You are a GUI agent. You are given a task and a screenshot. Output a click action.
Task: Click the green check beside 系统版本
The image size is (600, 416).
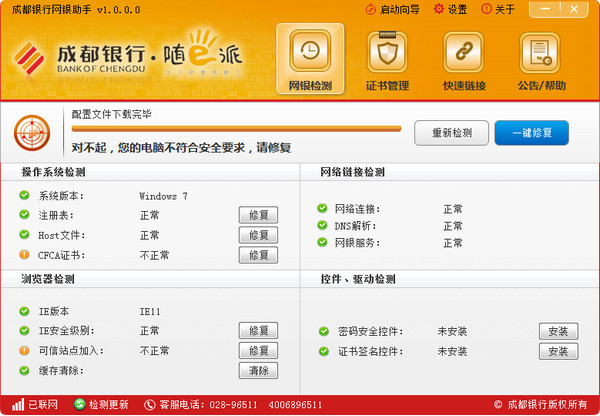point(24,195)
